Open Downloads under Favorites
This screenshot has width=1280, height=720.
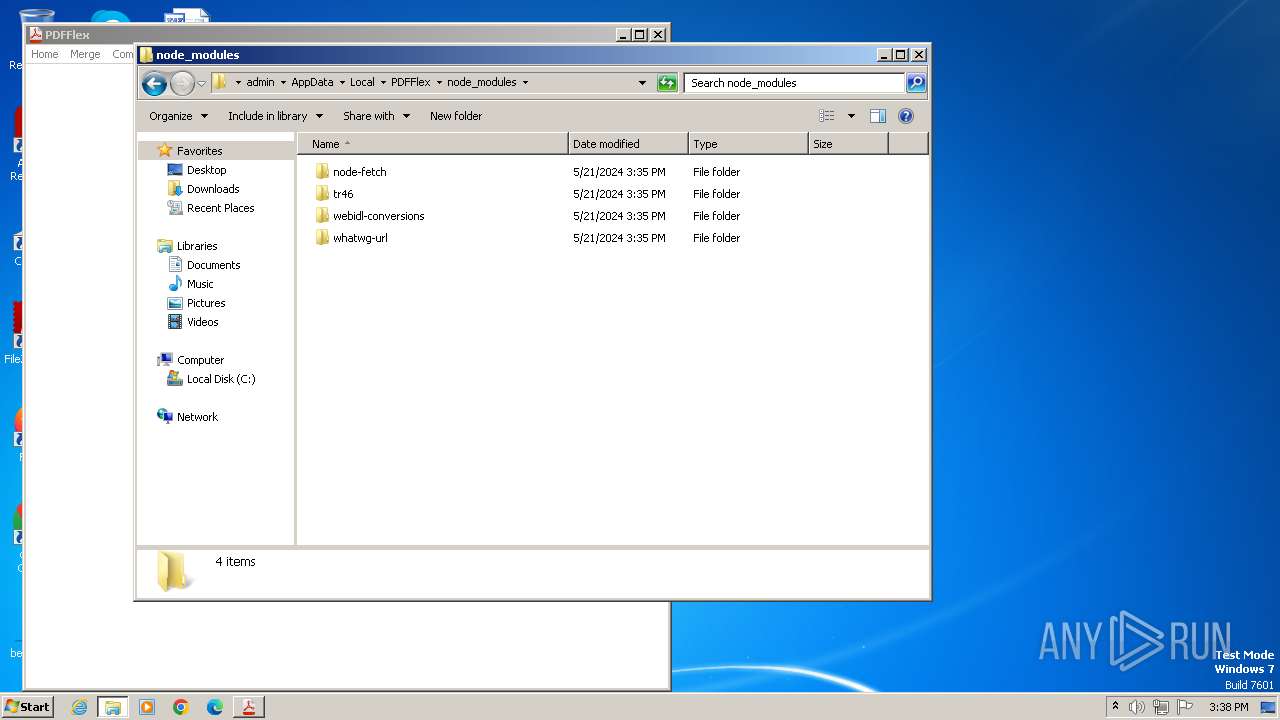pos(213,189)
